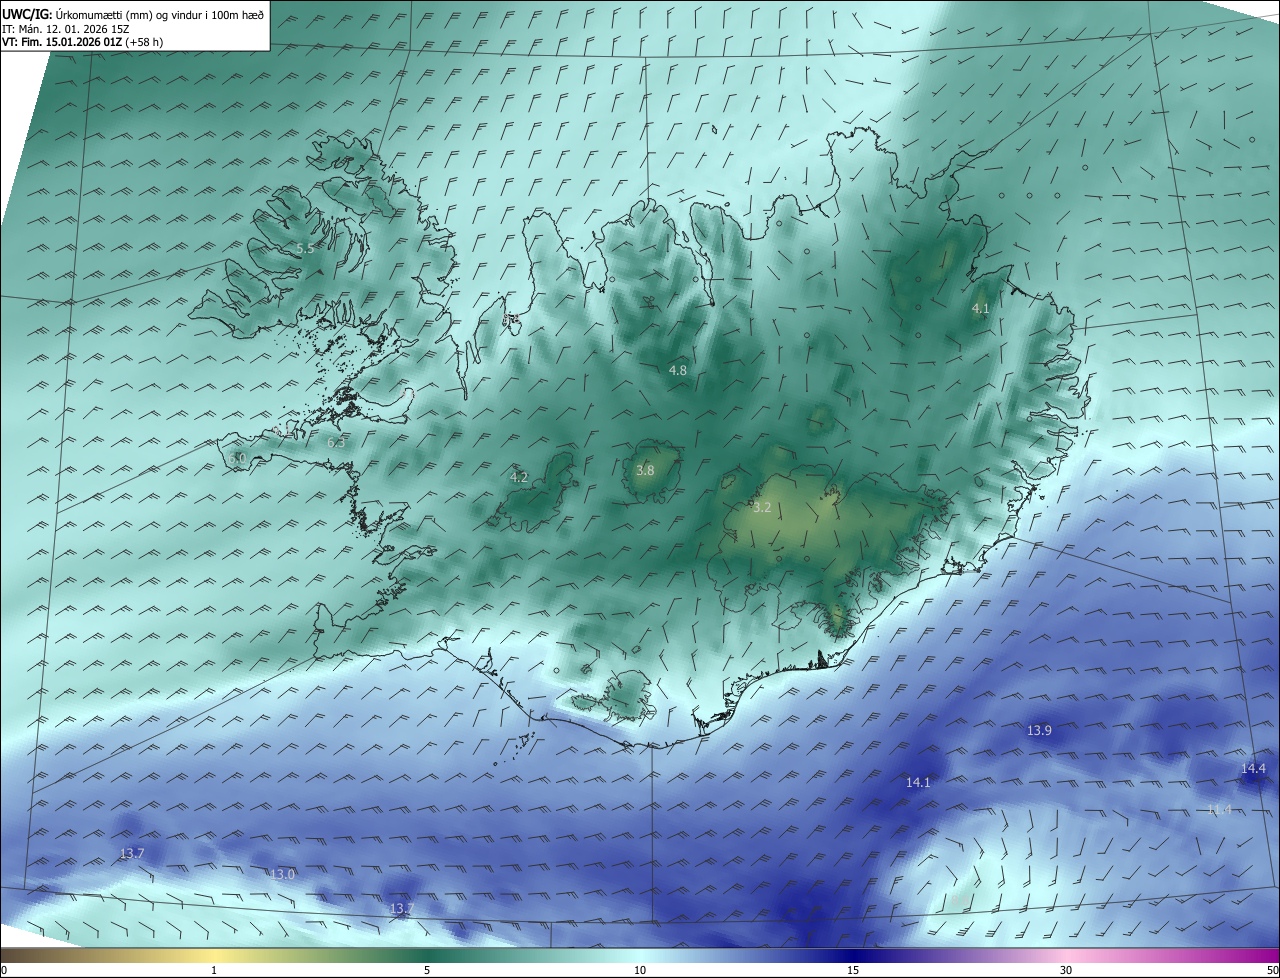Select the 3.2 value on the large glacier
Viewport: 1280px width, 978px height.
click(762, 508)
